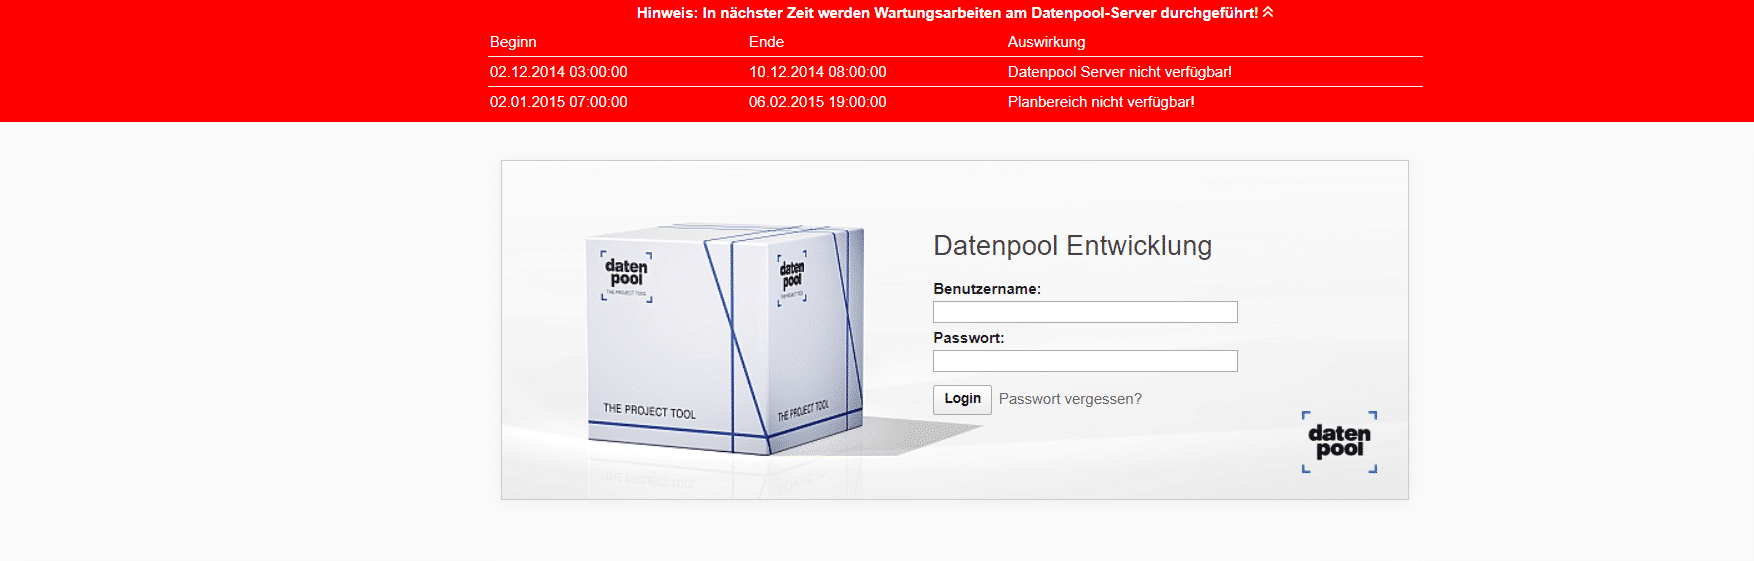Click the datenpool box illustration
The width and height of the screenshot is (1754, 561).
point(725,340)
